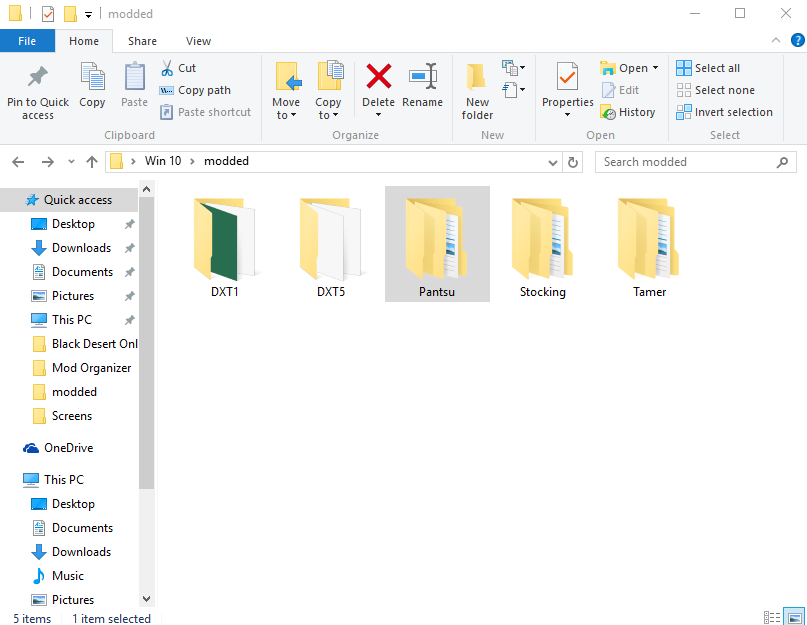The height and width of the screenshot is (625, 807).
Task: Click Select all button
Action: click(708, 68)
